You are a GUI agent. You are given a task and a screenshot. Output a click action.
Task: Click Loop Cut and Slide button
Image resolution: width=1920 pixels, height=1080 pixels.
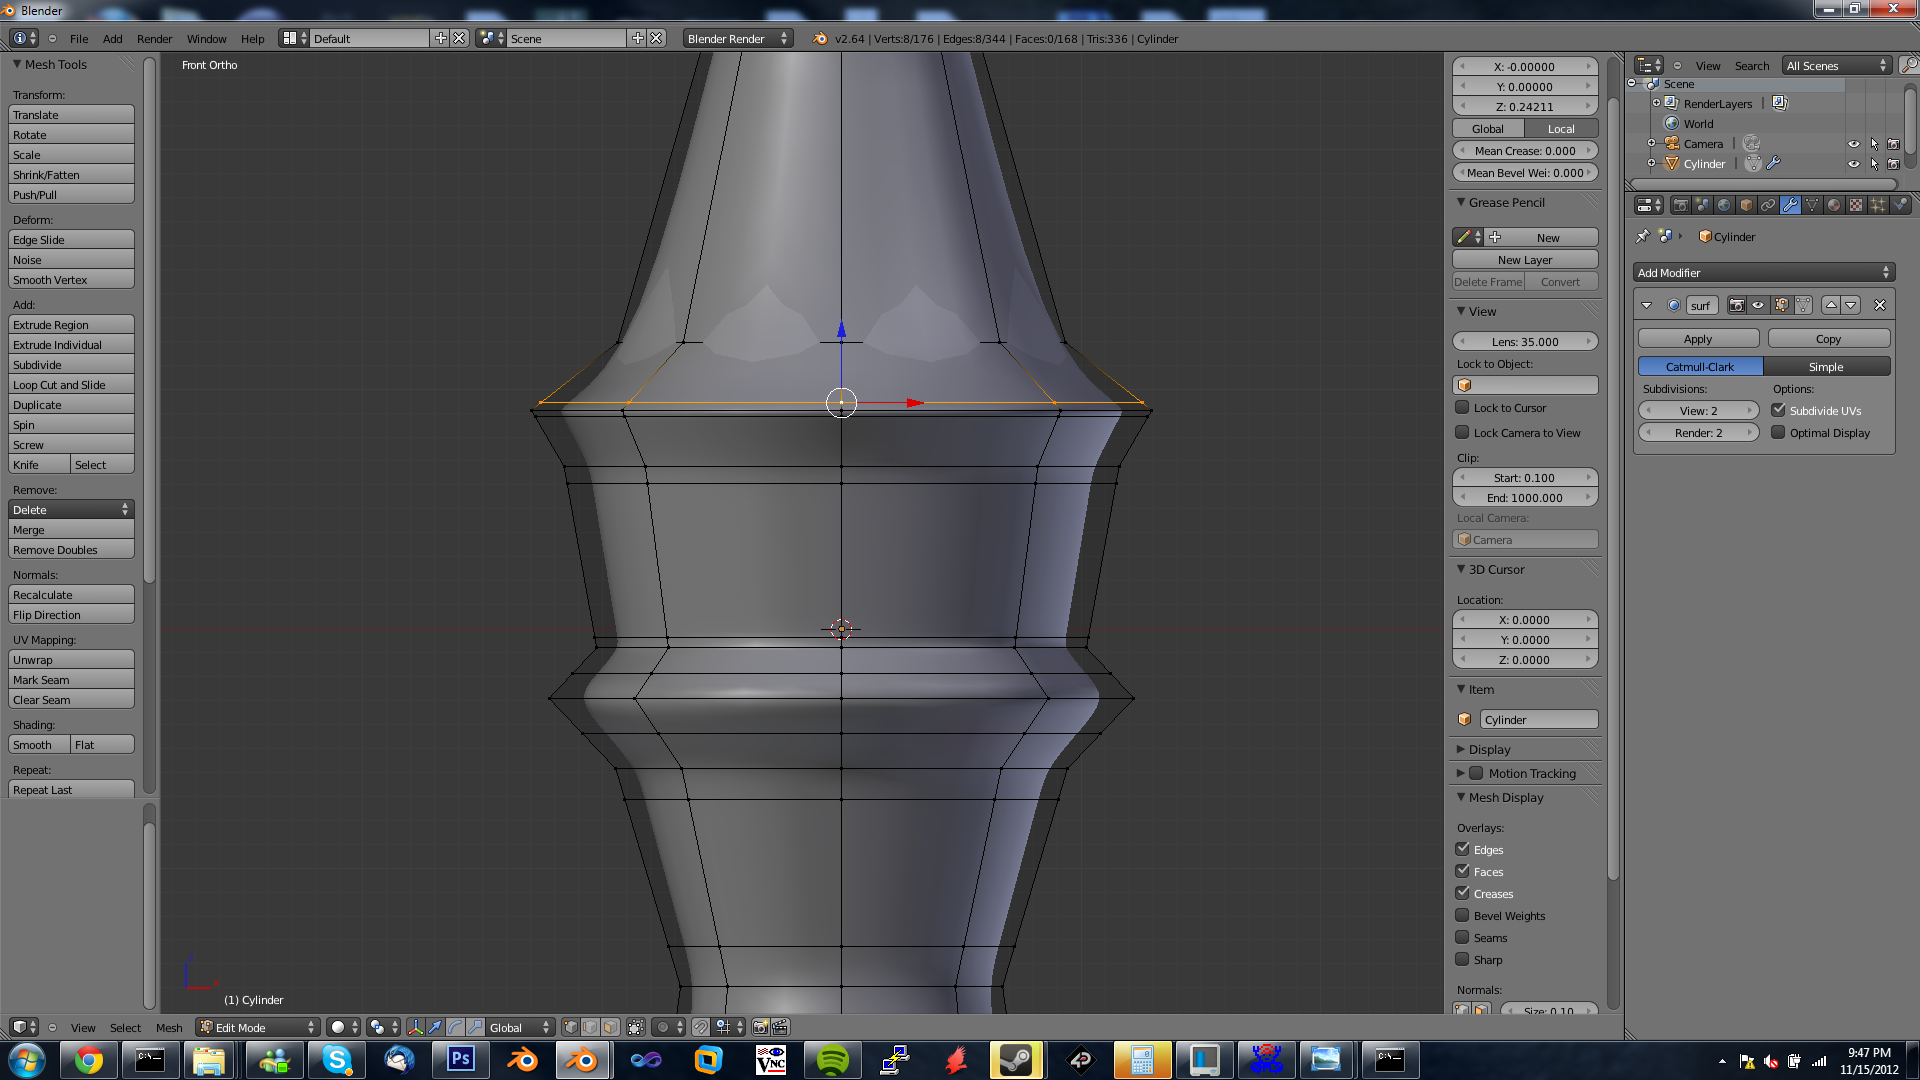coord(71,384)
